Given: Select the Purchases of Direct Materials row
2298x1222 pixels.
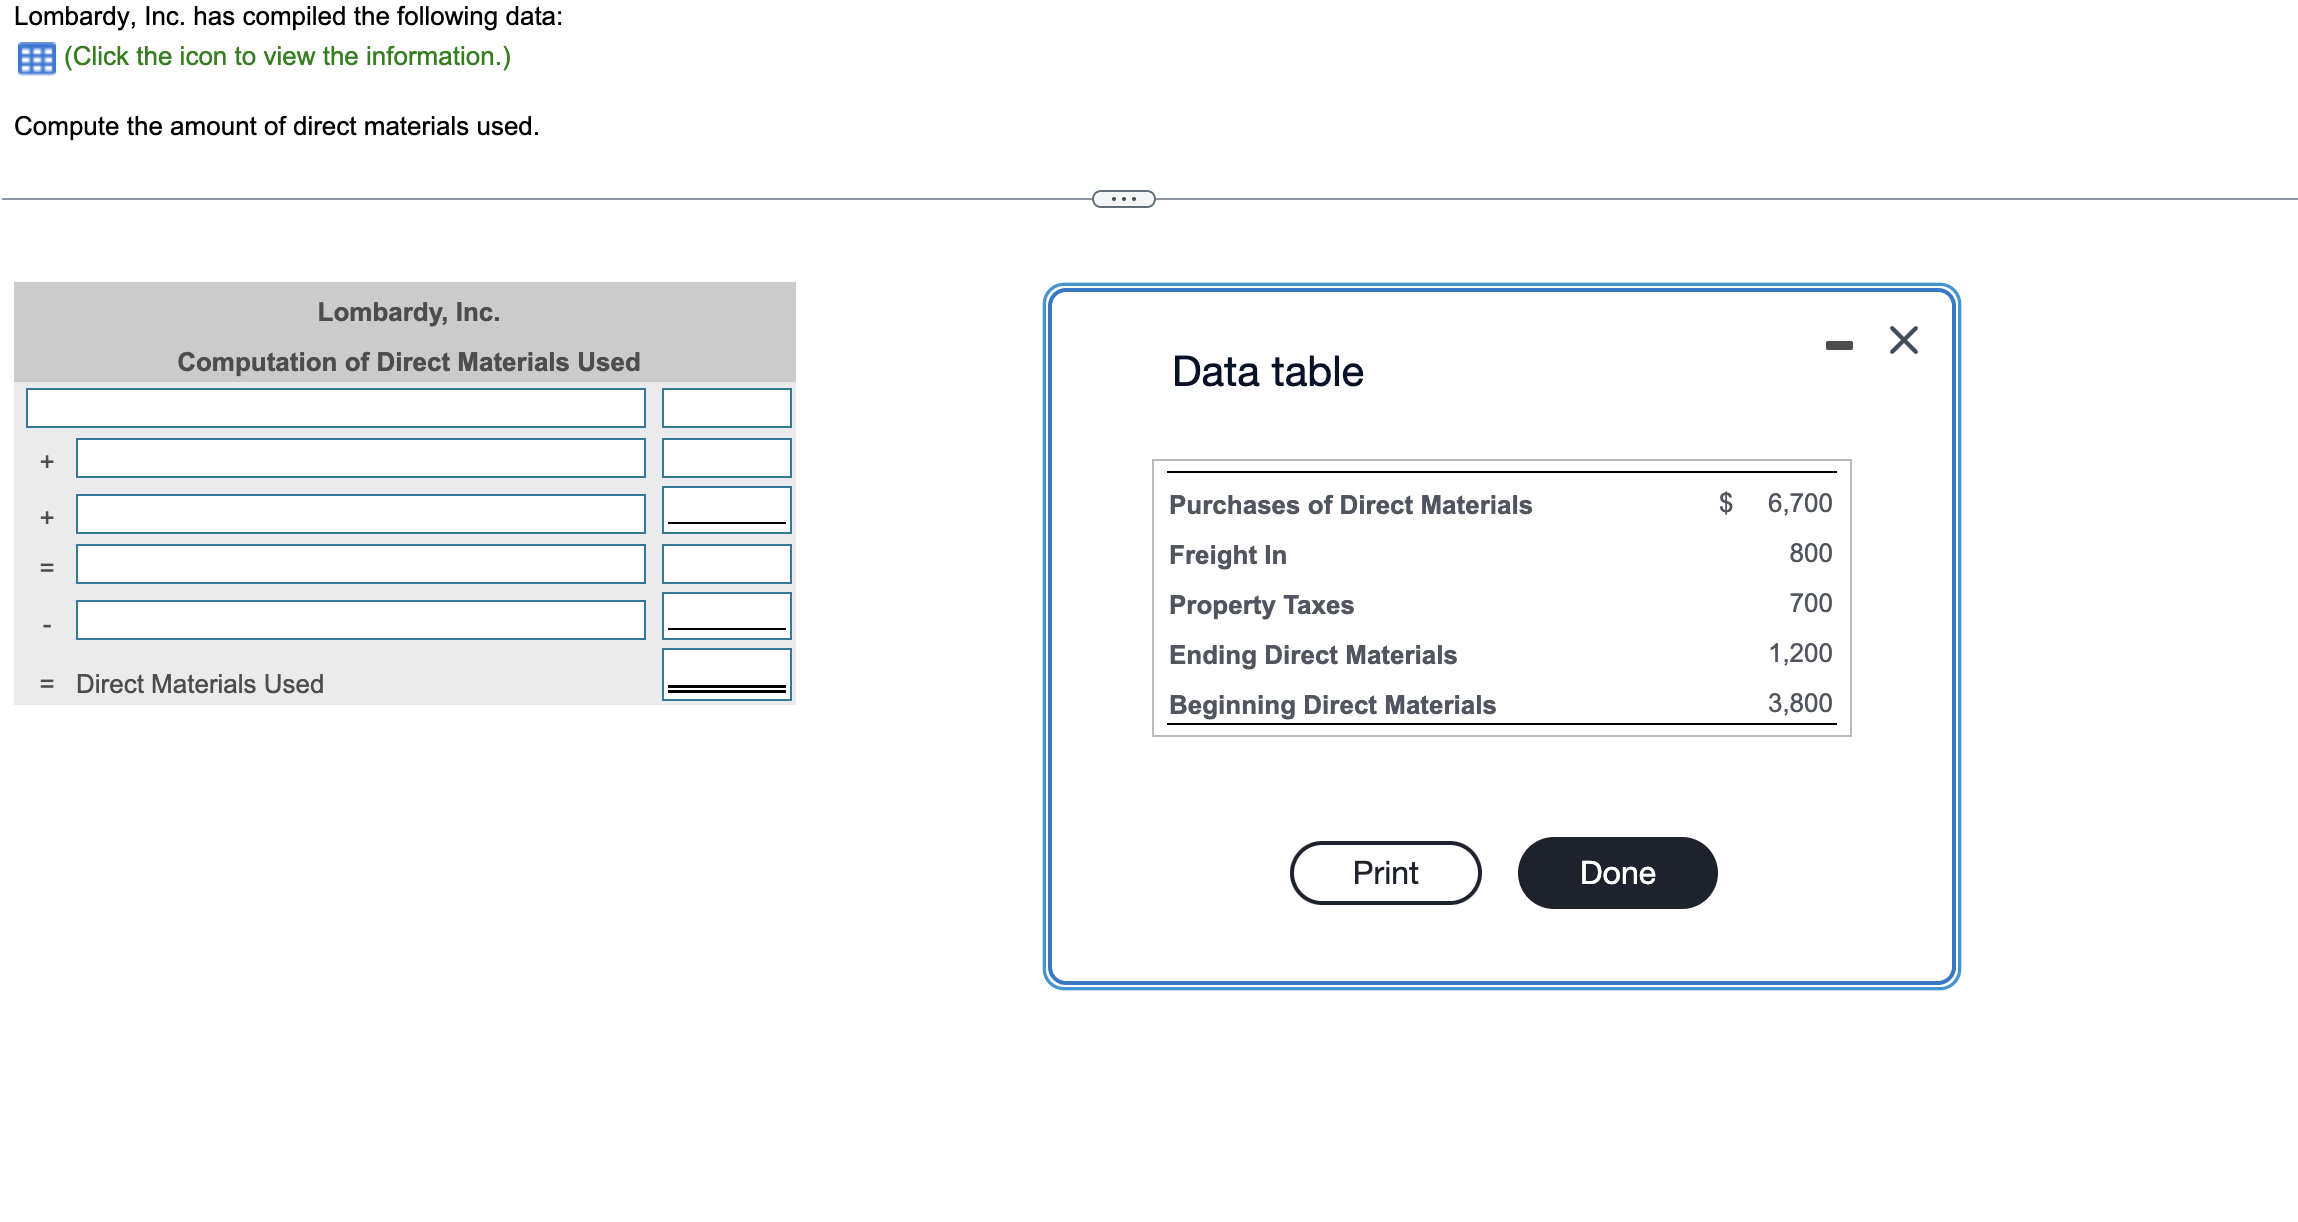Looking at the screenshot, I should click(1349, 504).
